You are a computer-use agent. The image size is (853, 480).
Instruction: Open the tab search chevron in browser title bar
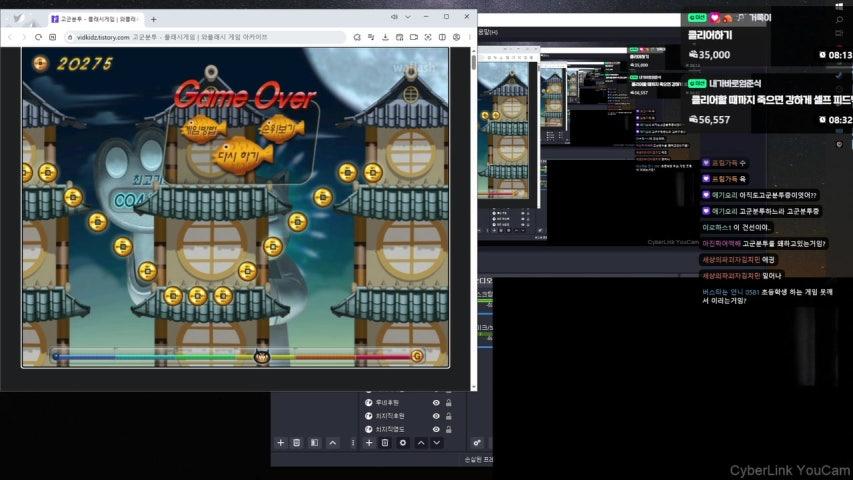tap(408, 17)
